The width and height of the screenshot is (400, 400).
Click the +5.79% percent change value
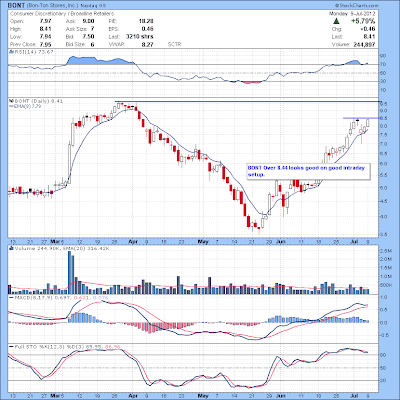363,21
